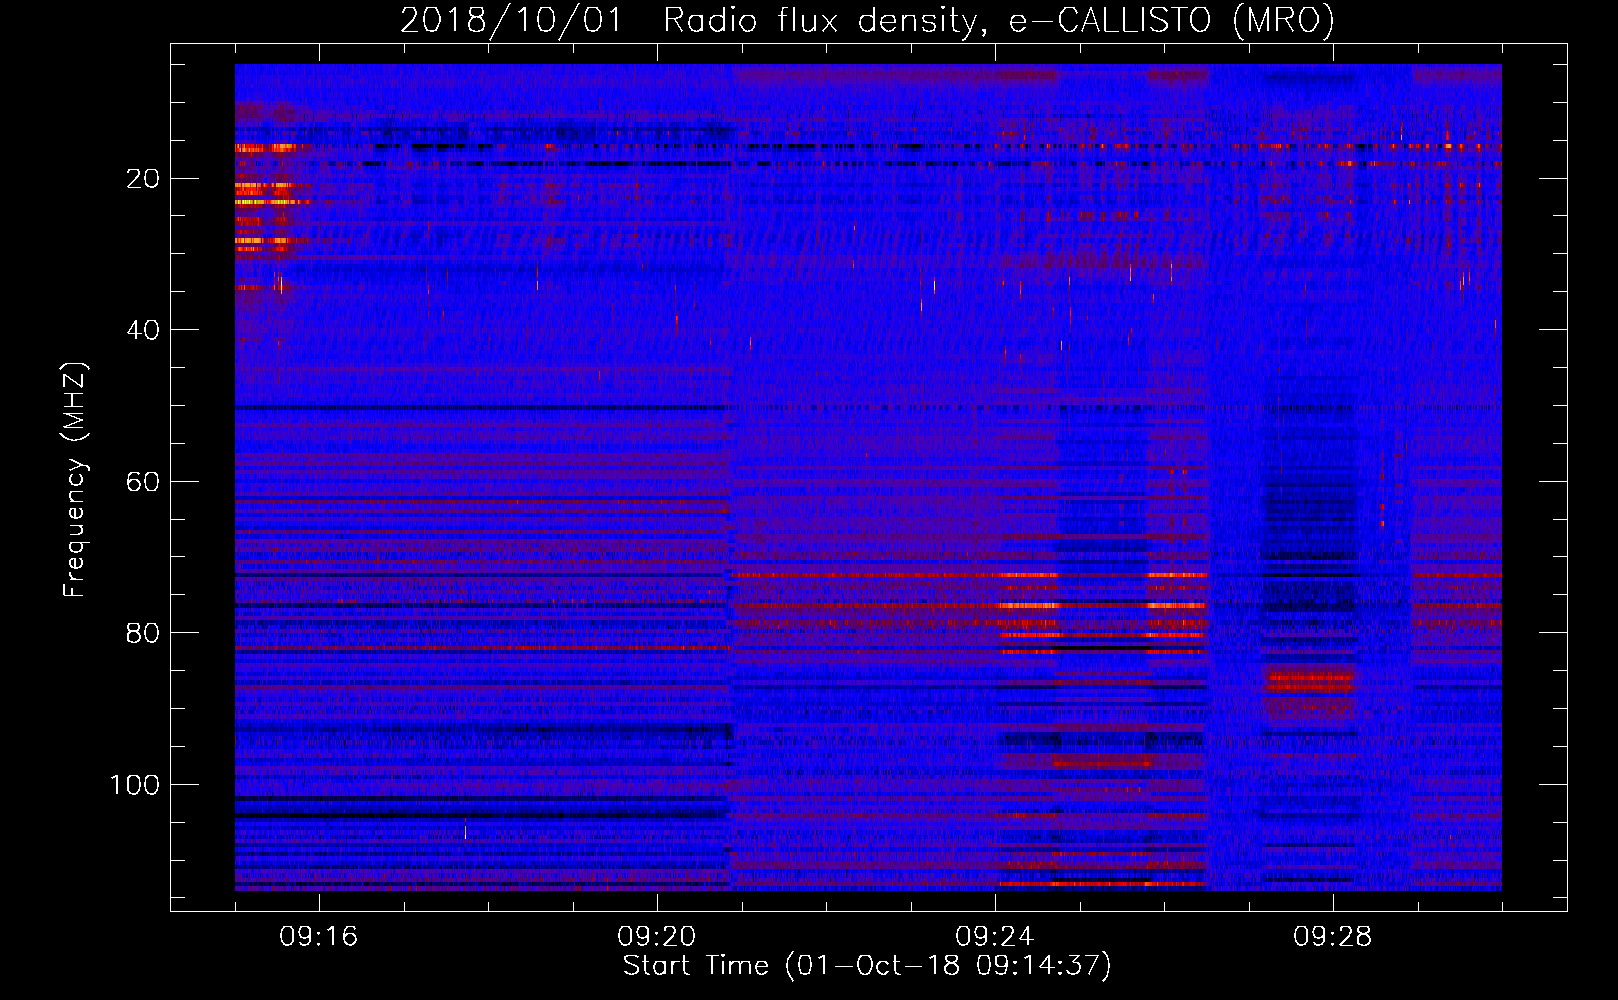The image size is (1618, 1000).
Task: Click the 09:16 time tick label
Action: tap(319, 937)
